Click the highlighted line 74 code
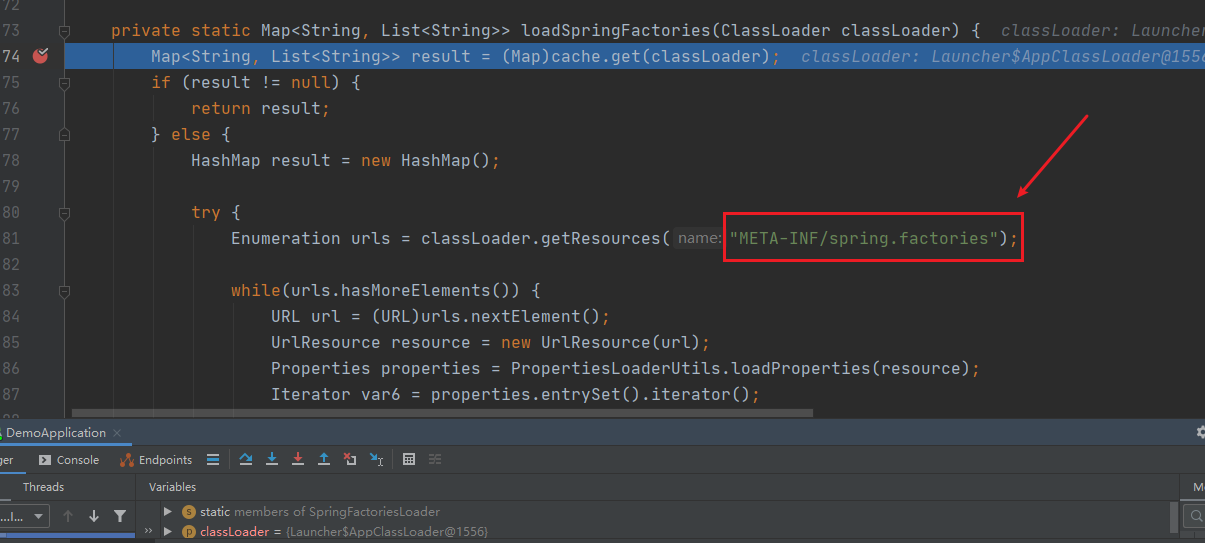 [465, 56]
